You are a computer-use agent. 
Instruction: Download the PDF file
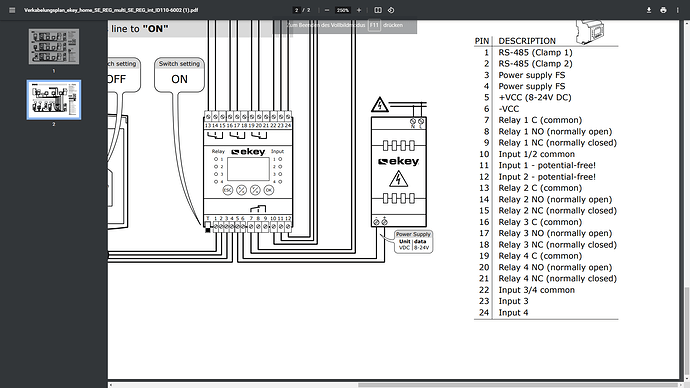coord(649,10)
